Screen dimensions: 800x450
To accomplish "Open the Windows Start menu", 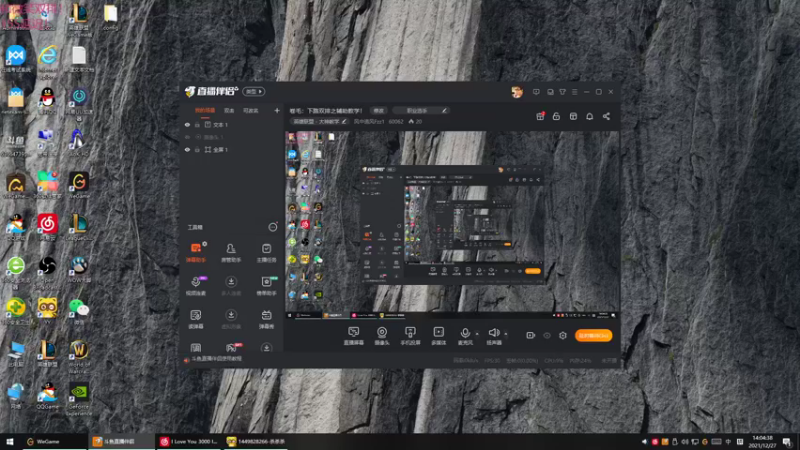I will click(x=9, y=442).
